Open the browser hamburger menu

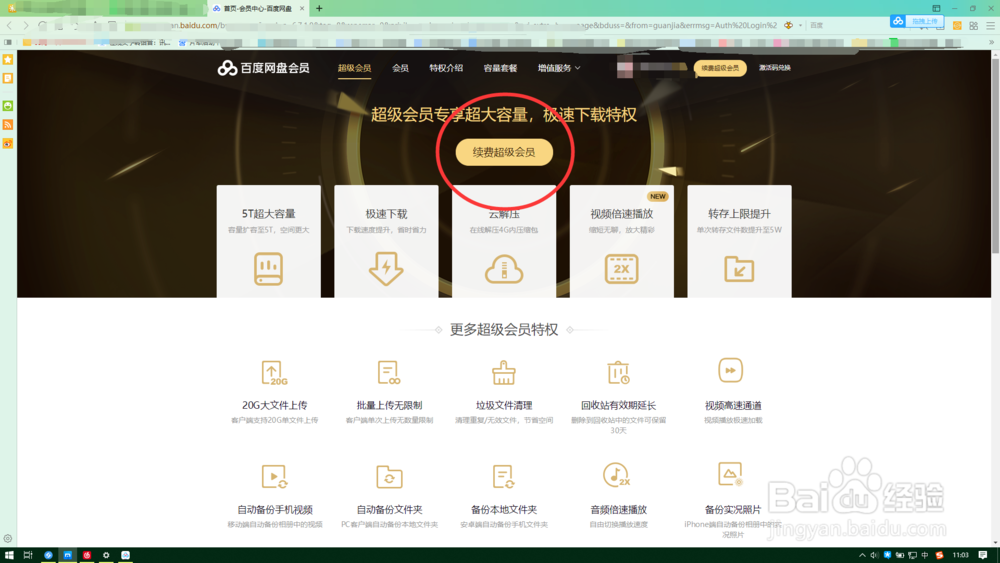(x=990, y=26)
